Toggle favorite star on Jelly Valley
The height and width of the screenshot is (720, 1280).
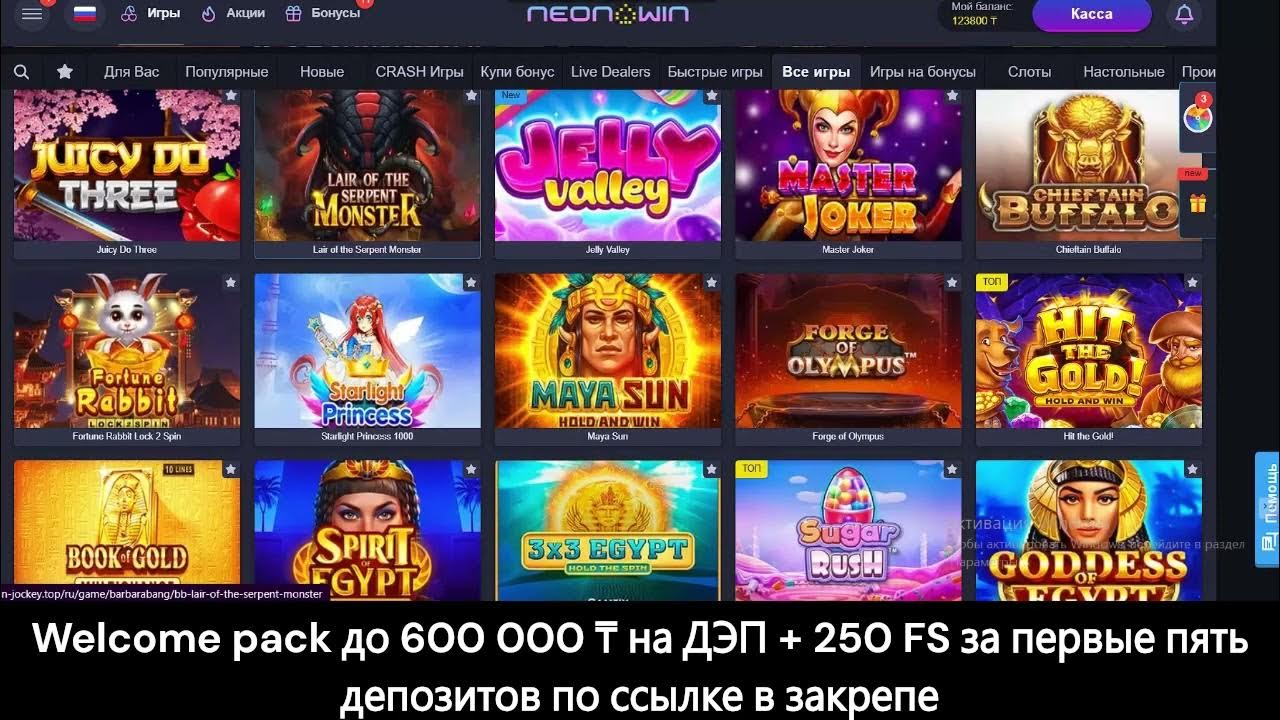point(711,96)
